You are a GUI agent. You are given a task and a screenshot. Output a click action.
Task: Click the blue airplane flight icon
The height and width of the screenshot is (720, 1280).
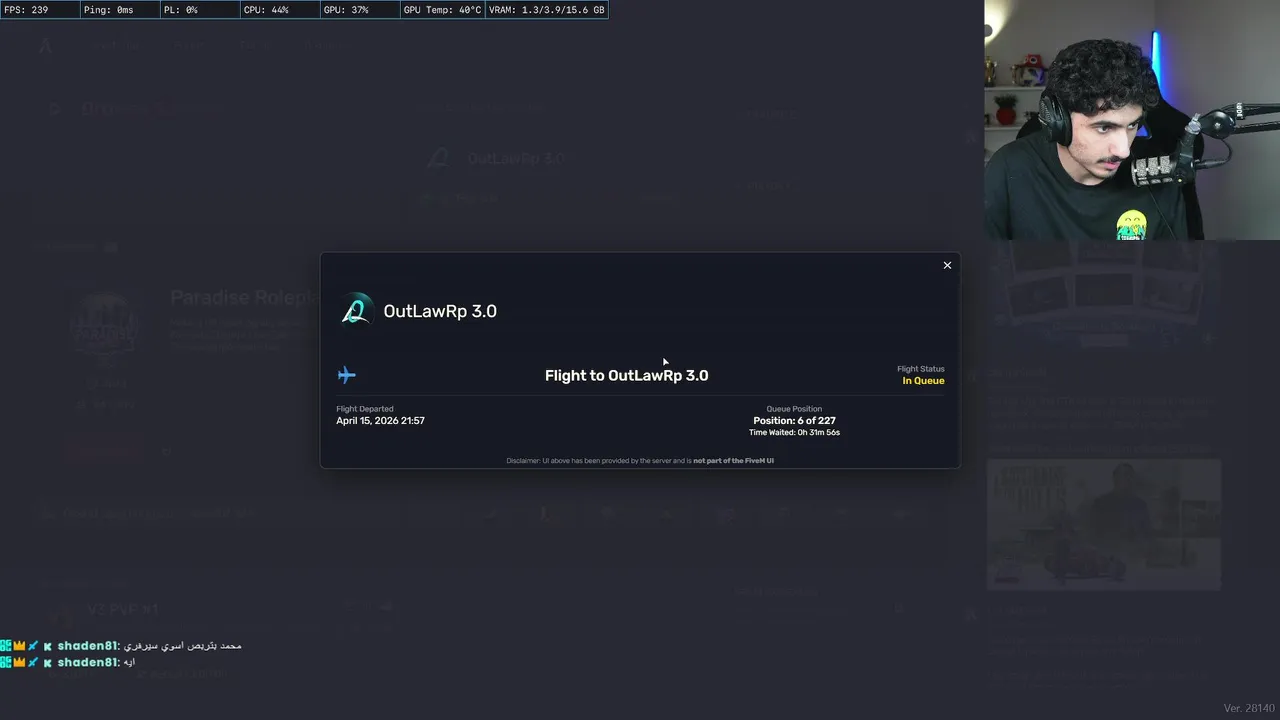(346, 375)
